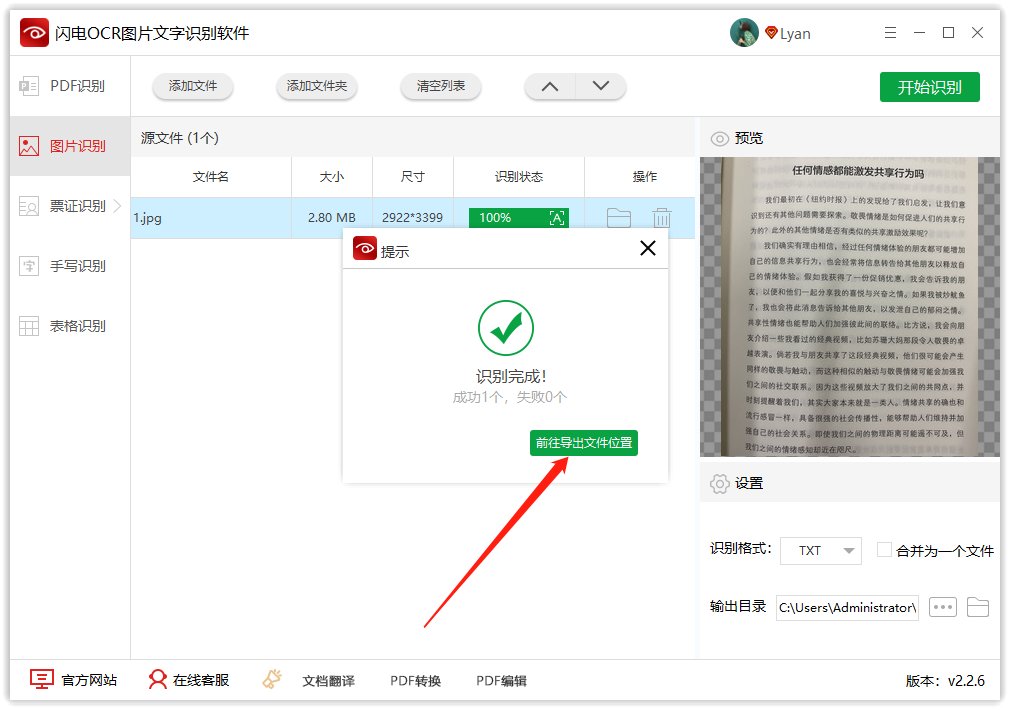Click the 输出目录 path input field
This screenshot has height=710, width=1010.
pyautogui.click(x=846, y=607)
